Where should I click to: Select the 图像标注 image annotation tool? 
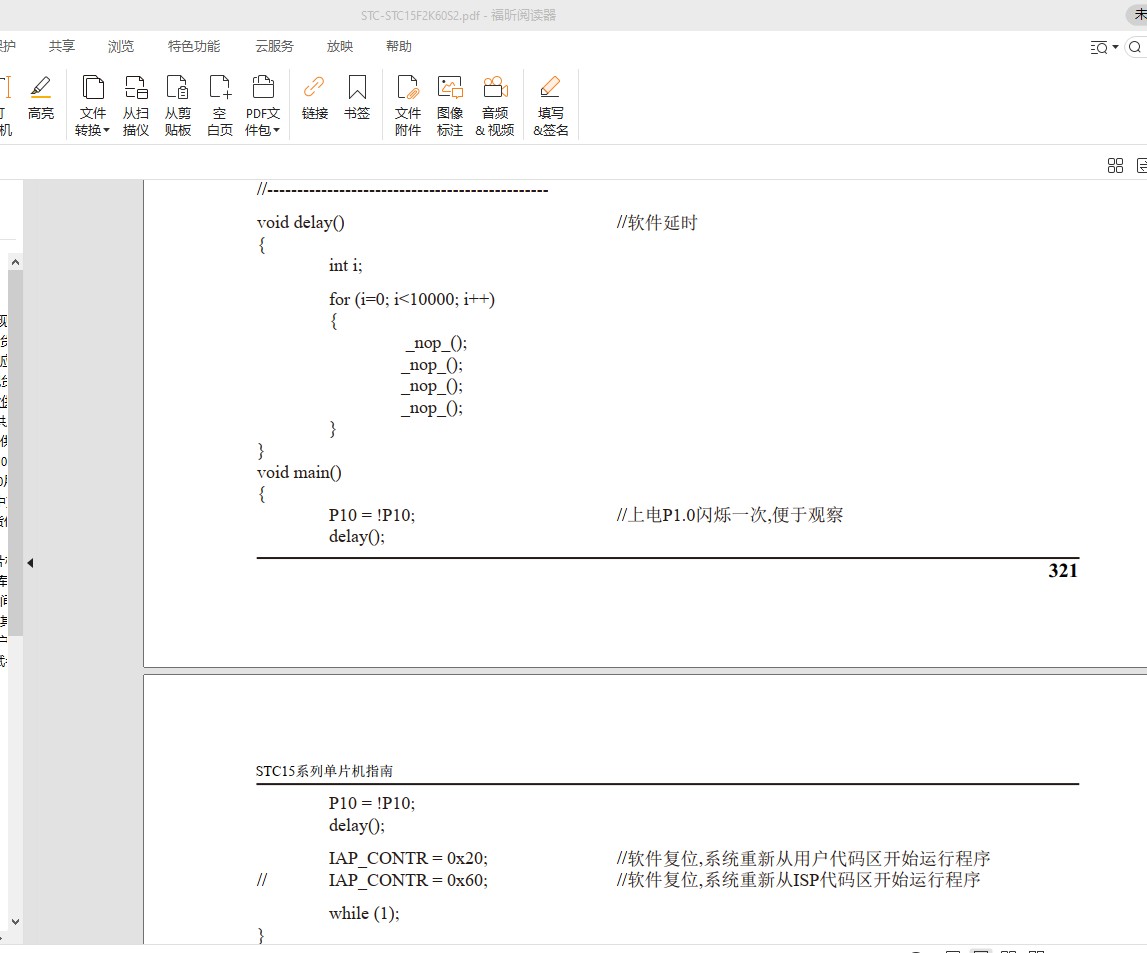point(450,105)
